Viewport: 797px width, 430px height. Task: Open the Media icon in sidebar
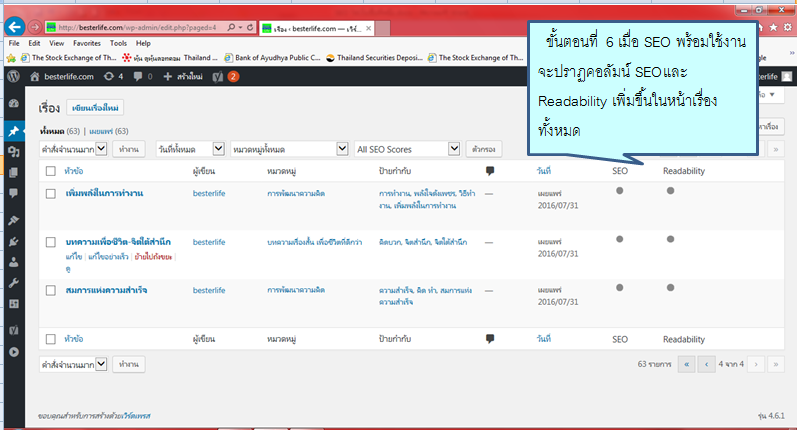click(x=14, y=151)
